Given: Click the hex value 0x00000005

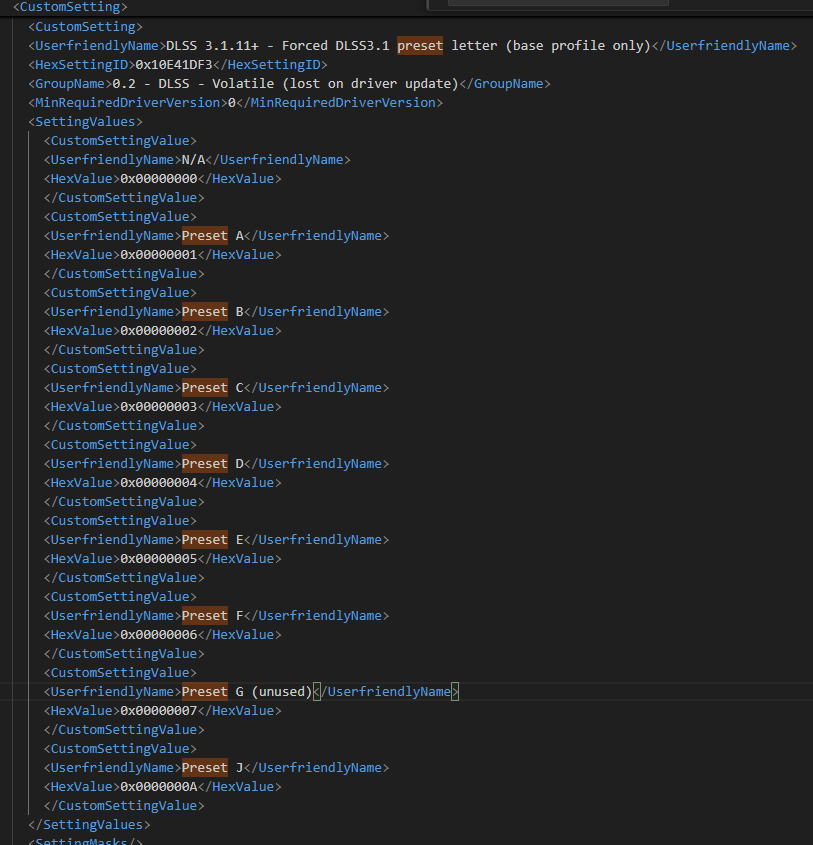Looking at the screenshot, I should (x=159, y=558).
